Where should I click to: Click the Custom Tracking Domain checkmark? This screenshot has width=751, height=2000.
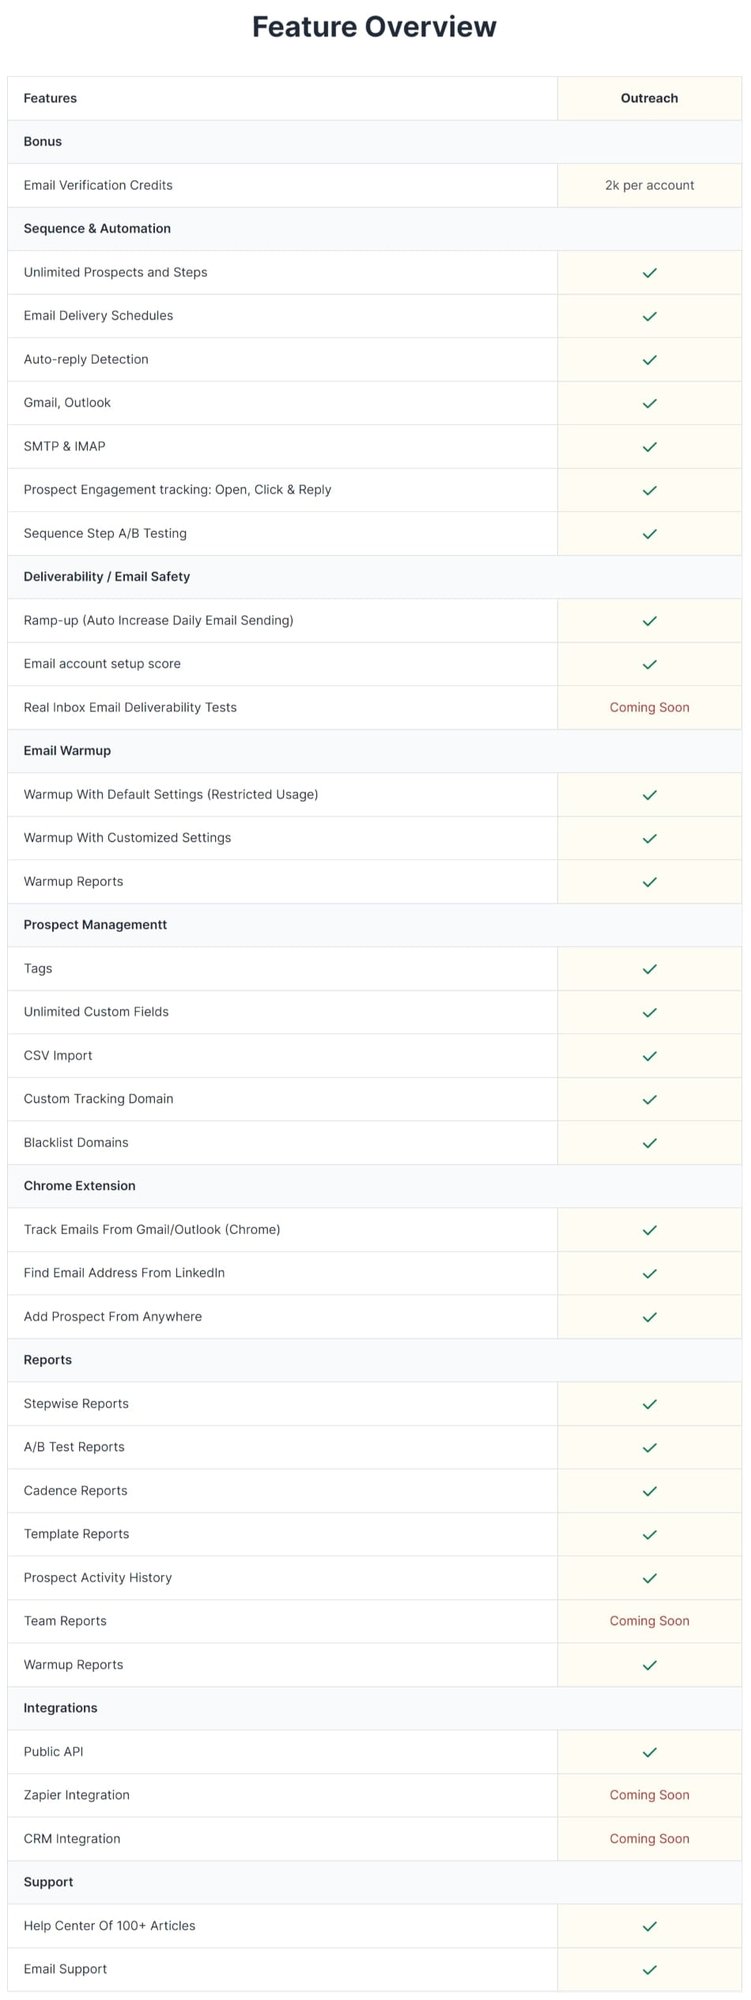pyautogui.click(x=649, y=1099)
